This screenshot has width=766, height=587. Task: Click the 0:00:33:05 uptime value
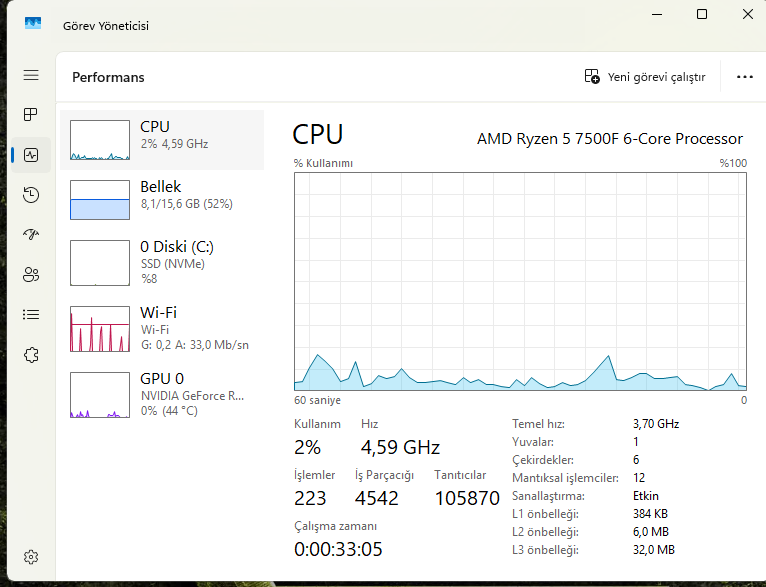tap(338, 549)
